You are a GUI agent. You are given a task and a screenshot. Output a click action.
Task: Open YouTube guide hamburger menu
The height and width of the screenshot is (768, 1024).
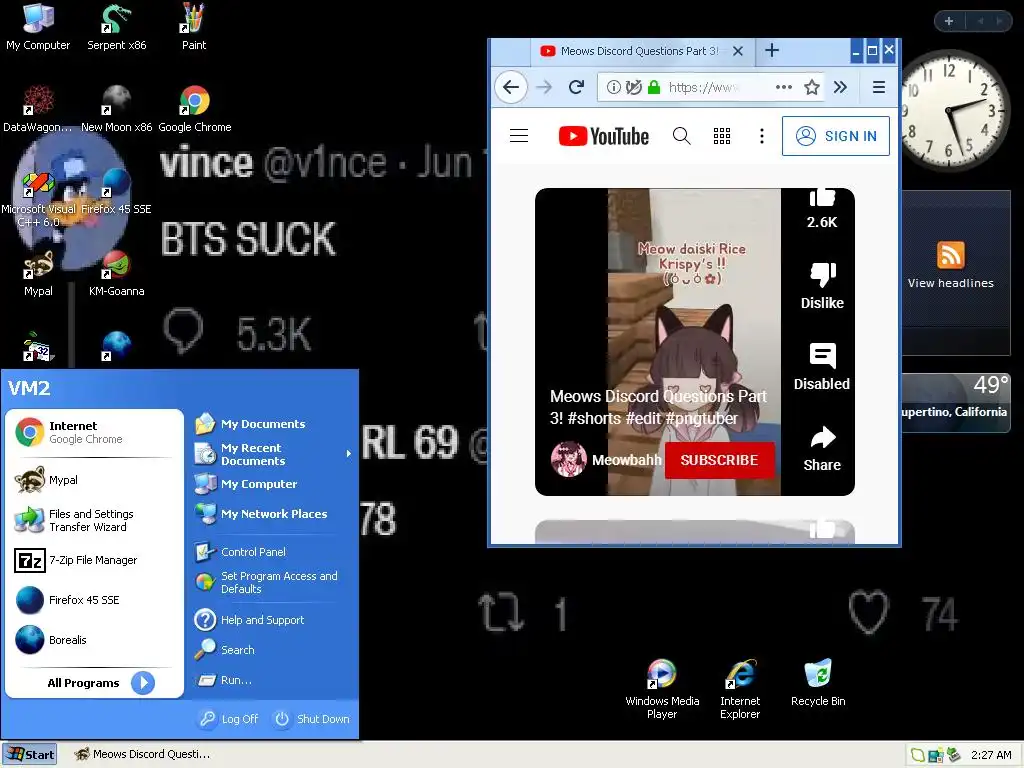(x=519, y=136)
